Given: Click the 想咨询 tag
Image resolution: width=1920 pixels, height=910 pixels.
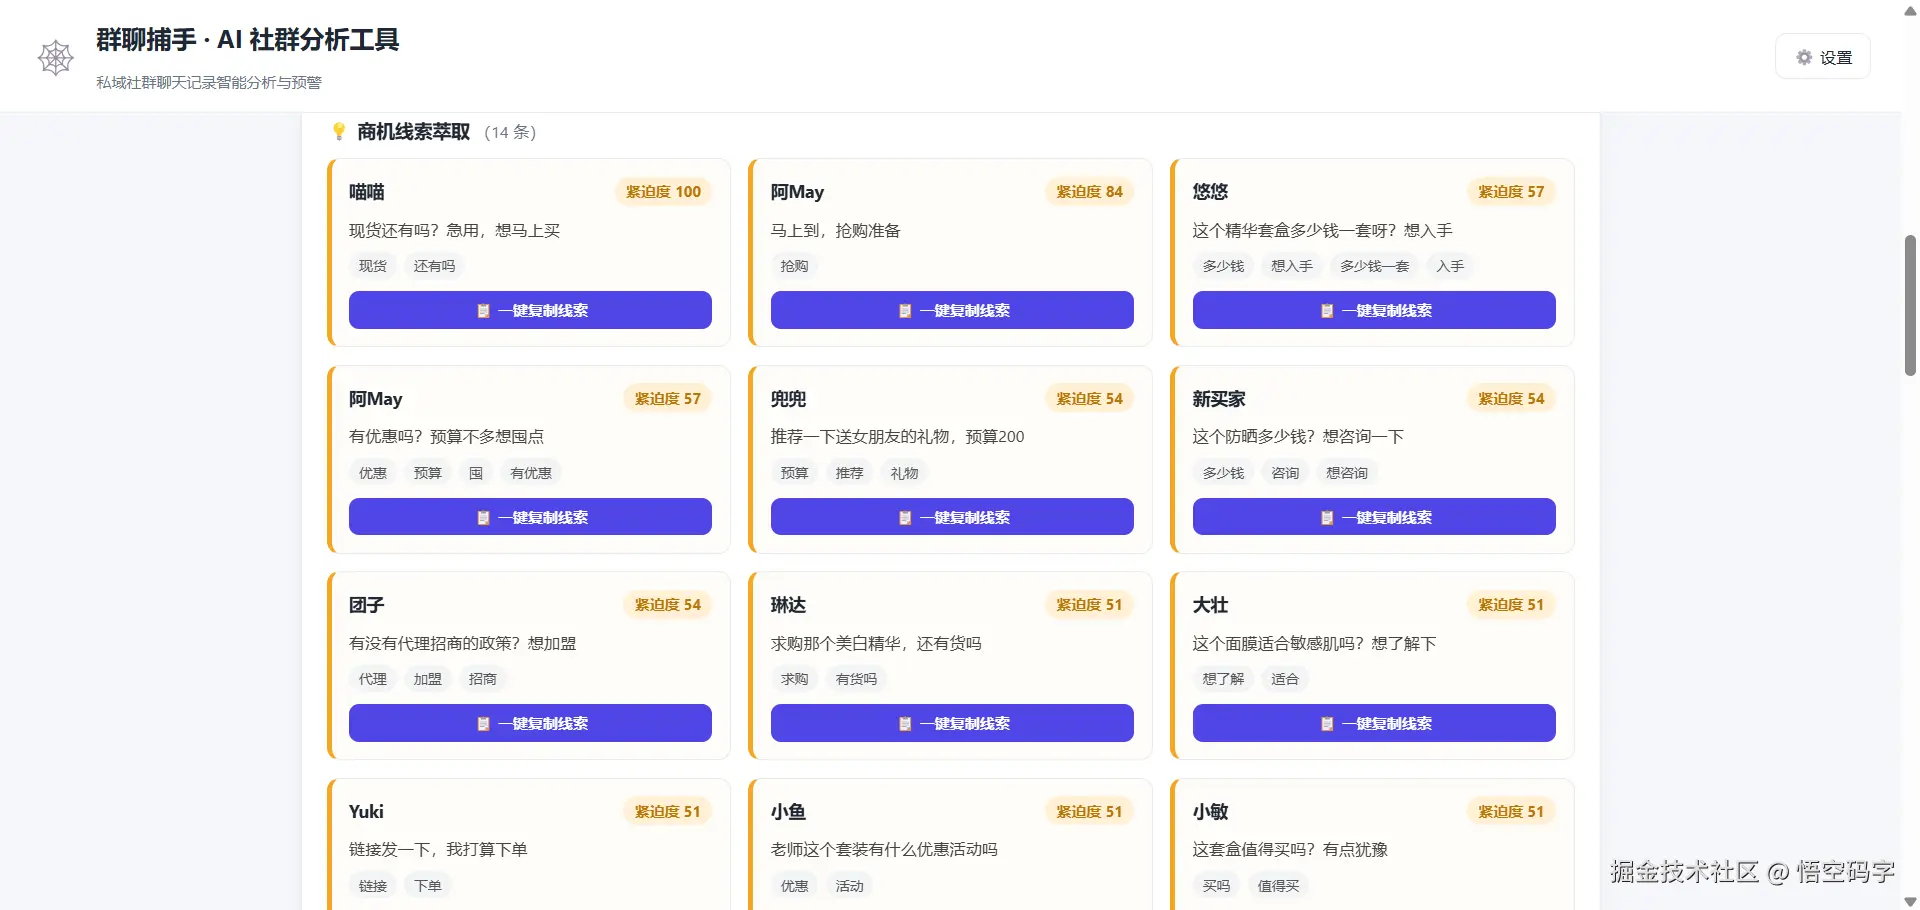Looking at the screenshot, I should click(1347, 473).
